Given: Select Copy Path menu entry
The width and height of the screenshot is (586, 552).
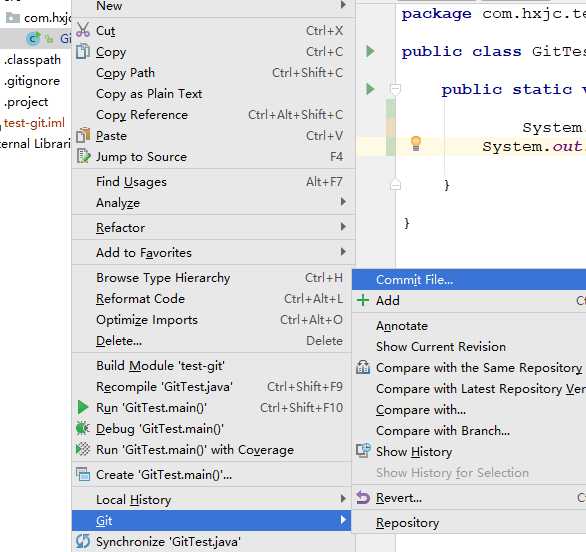Looking at the screenshot, I should tap(213, 73).
